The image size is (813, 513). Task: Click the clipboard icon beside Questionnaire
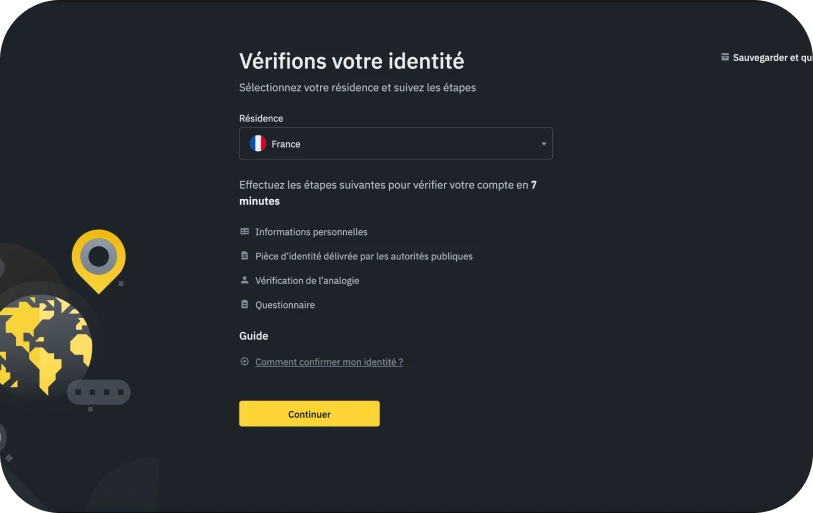pyautogui.click(x=245, y=304)
